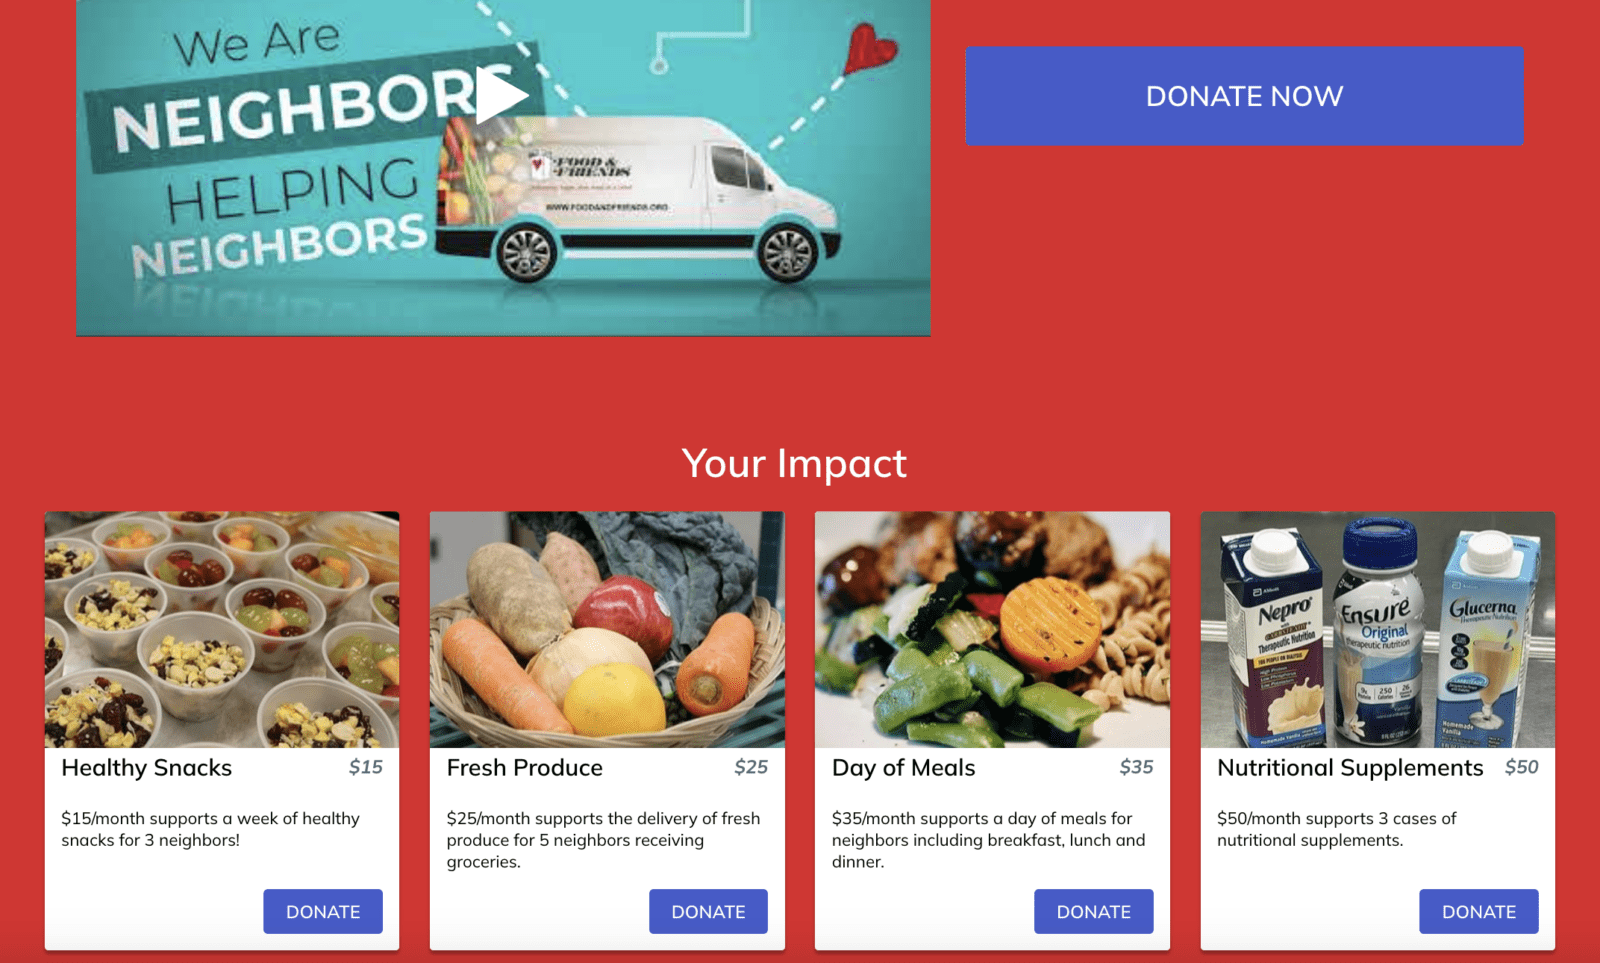Image resolution: width=1600 pixels, height=963 pixels.
Task: Click the Your Impact heading
Action: click(x=794, y=464)
